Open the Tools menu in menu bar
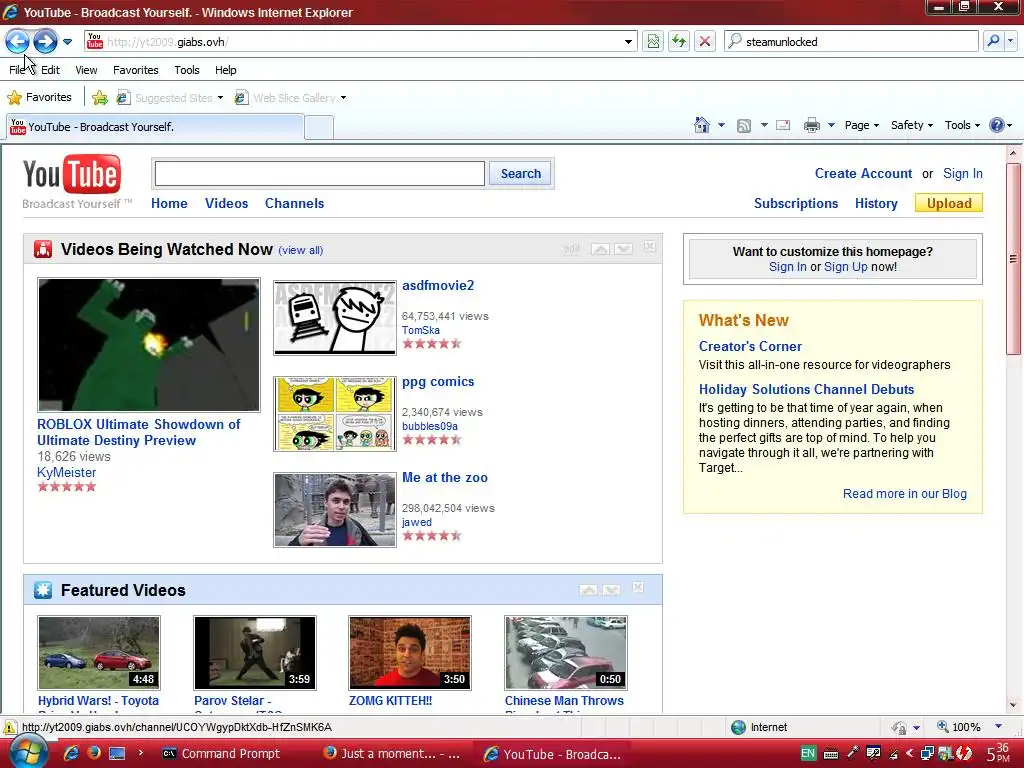Viewport: 1024px width, 768px height. [187, 70]
